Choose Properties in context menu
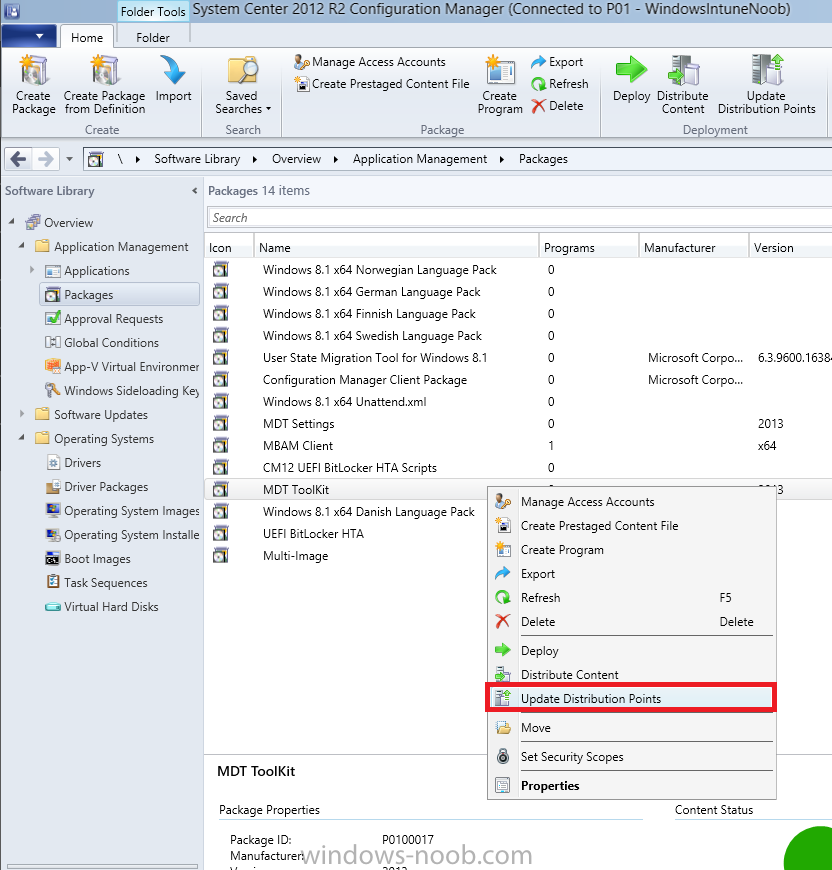Screen dimensions: 832x870 (x=631, y=785)
